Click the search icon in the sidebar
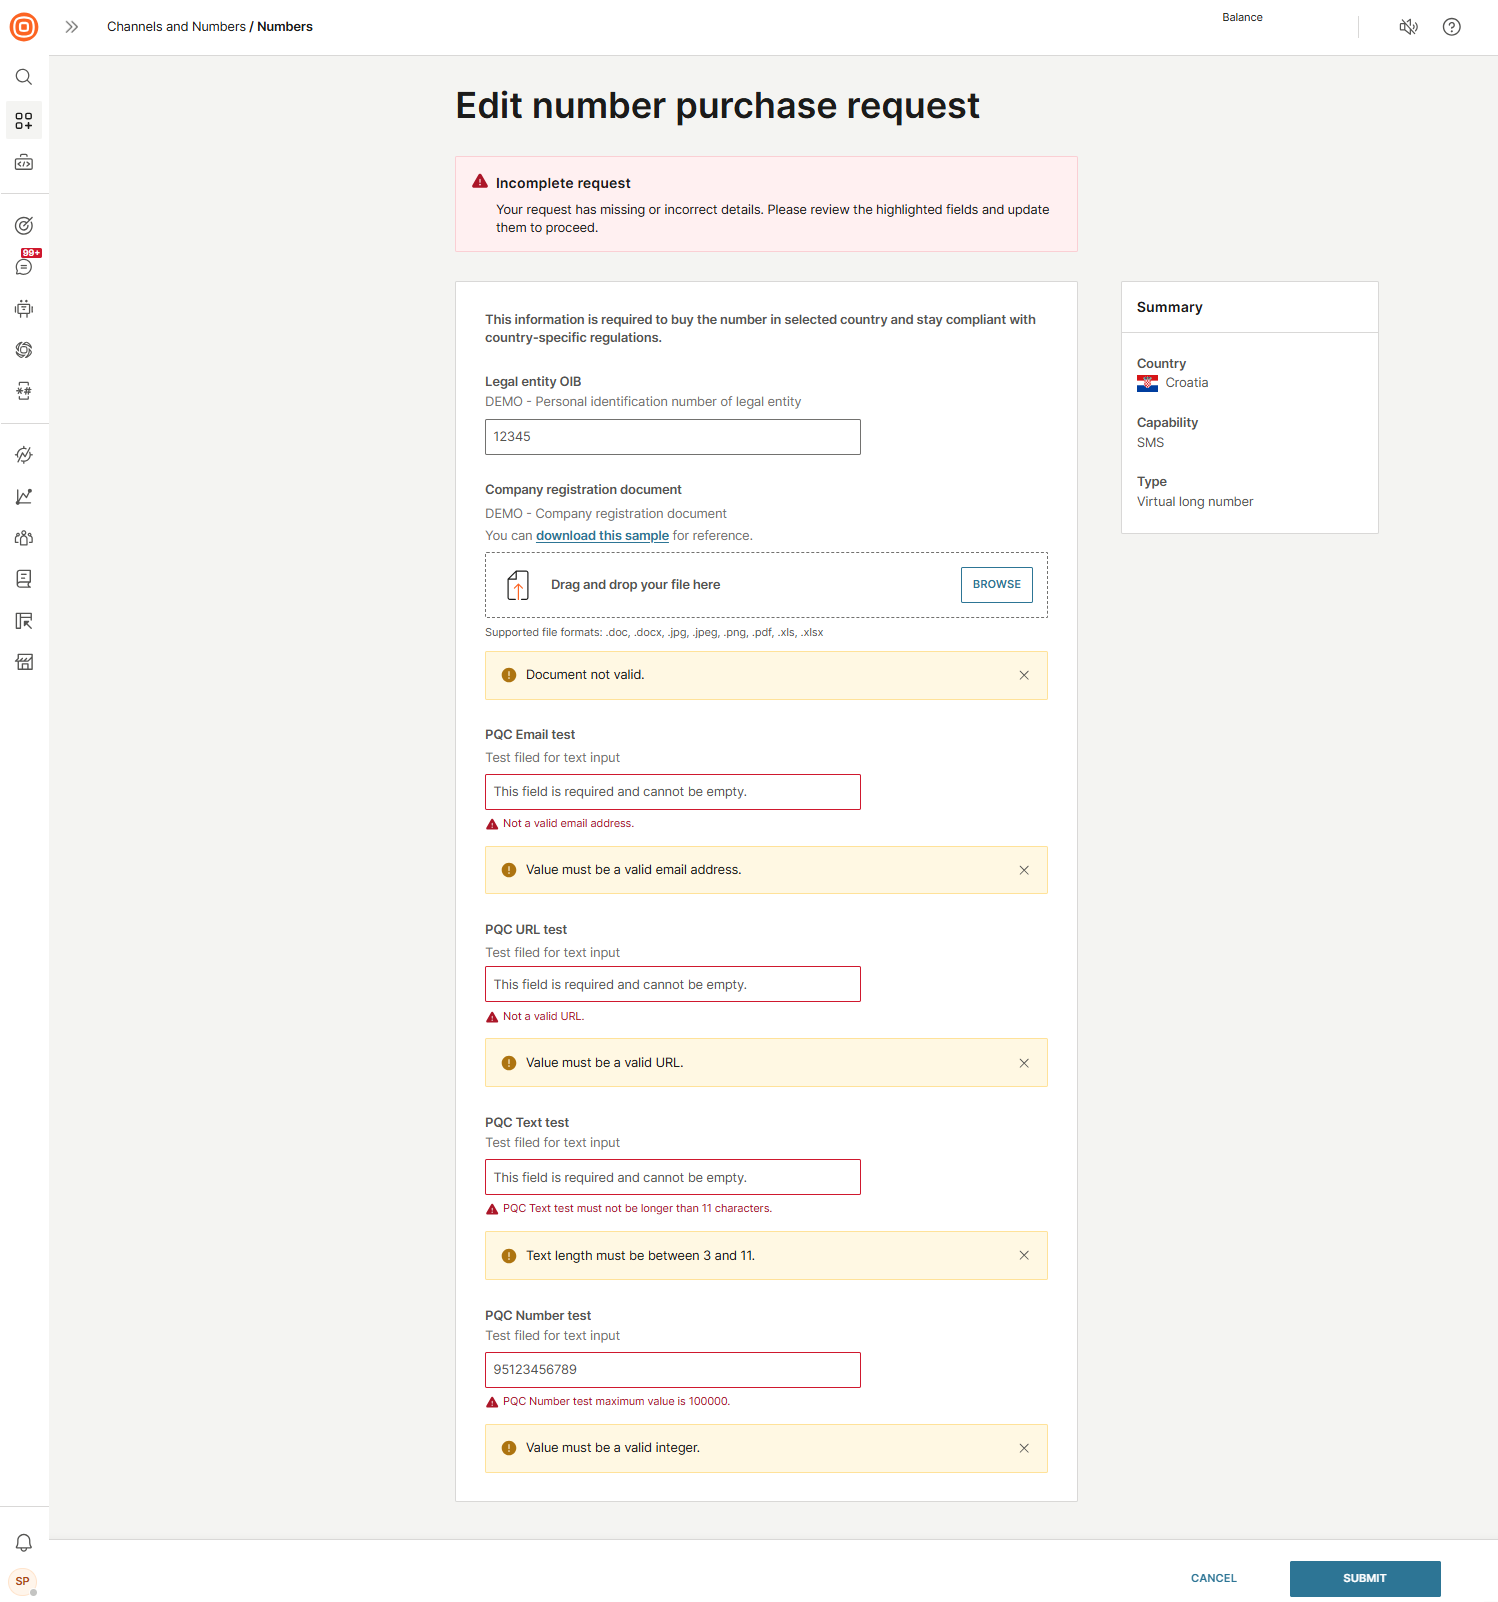Image resolution: width=1498 pixels, height=1602 pixels. point(24,77)
